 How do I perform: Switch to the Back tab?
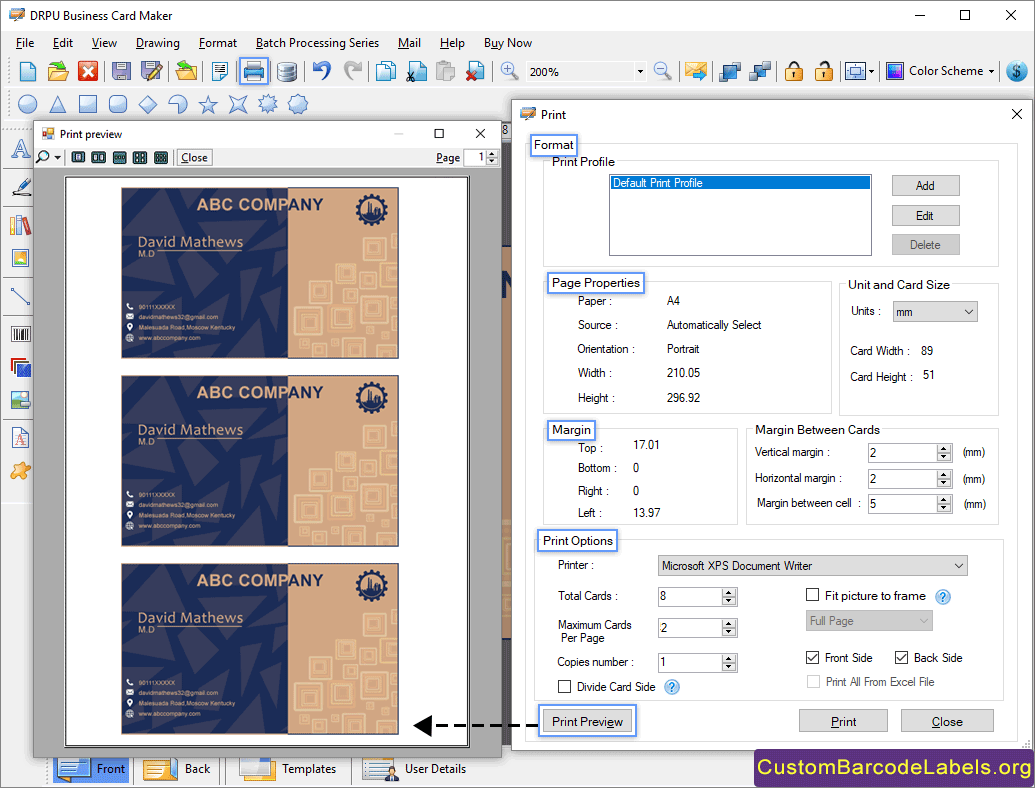click(177, 769)
